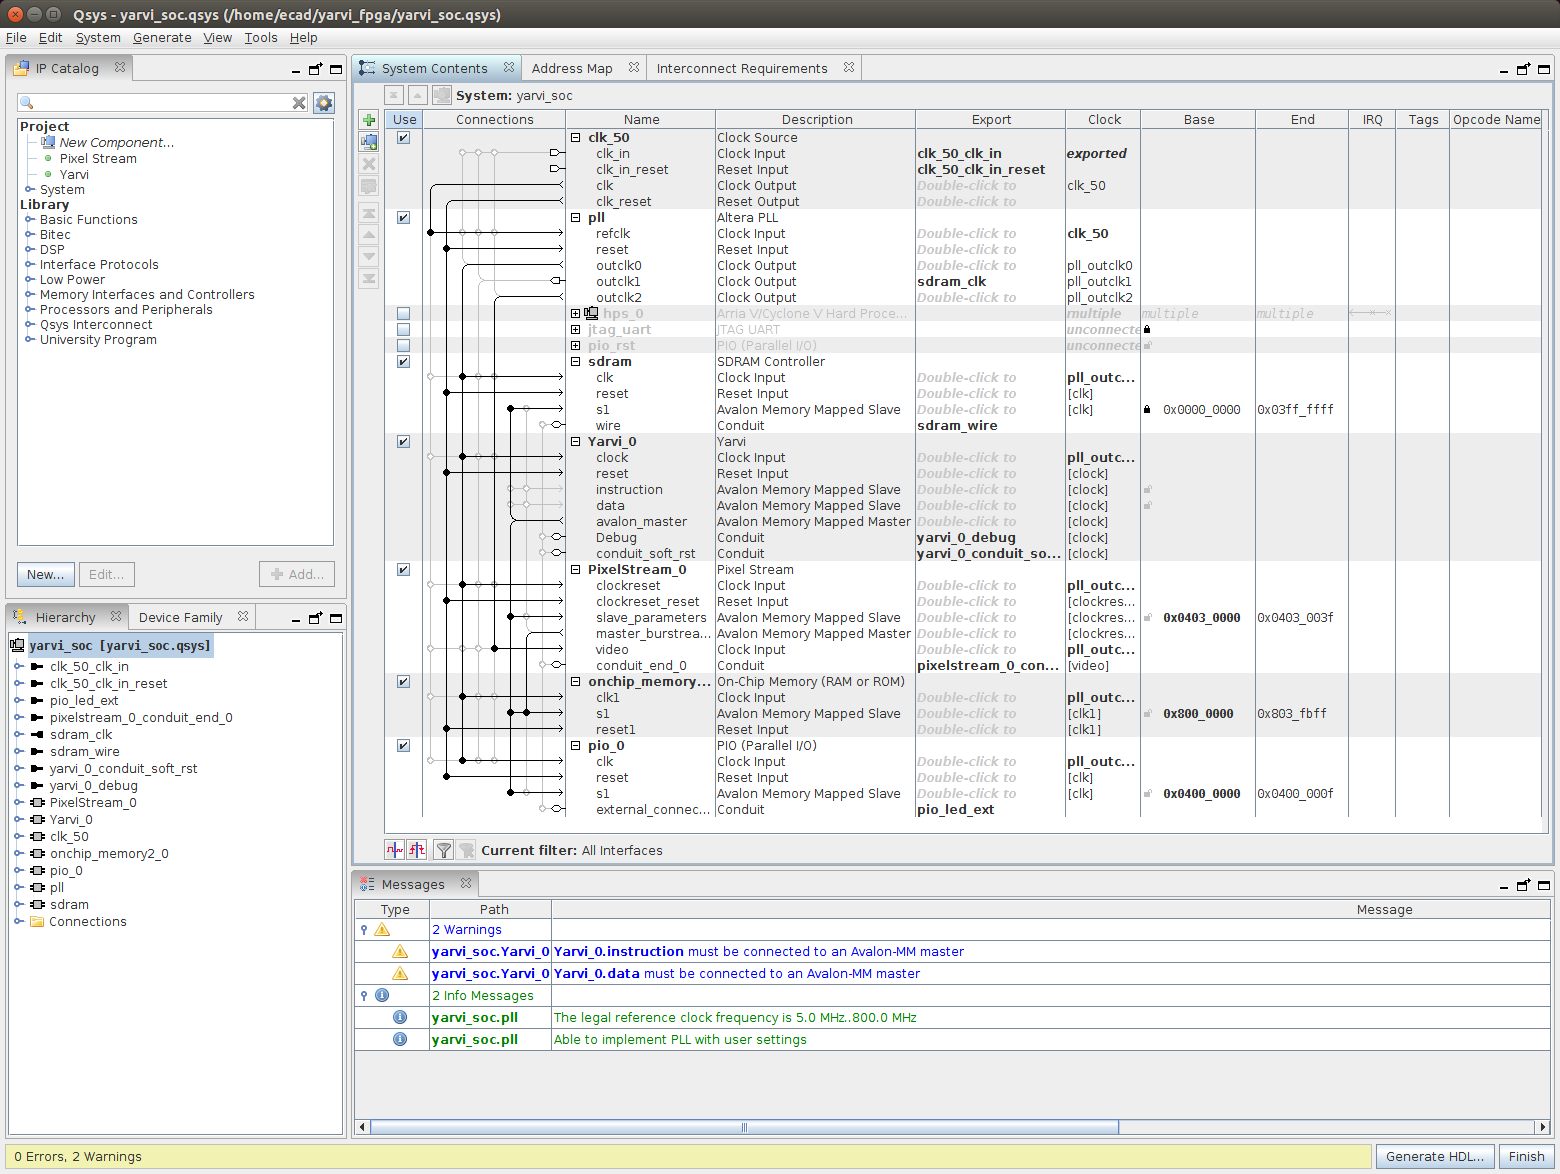Open the funnel filter icon
Viewport: 1560px width, 1174px height.
tap(443, 850)
